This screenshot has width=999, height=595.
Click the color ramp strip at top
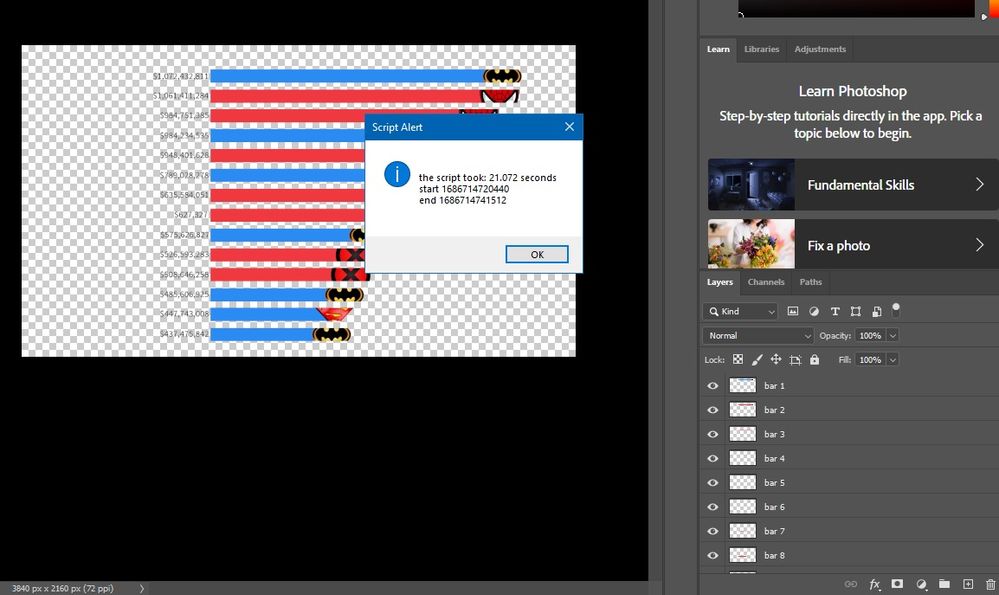pos(856,8)
